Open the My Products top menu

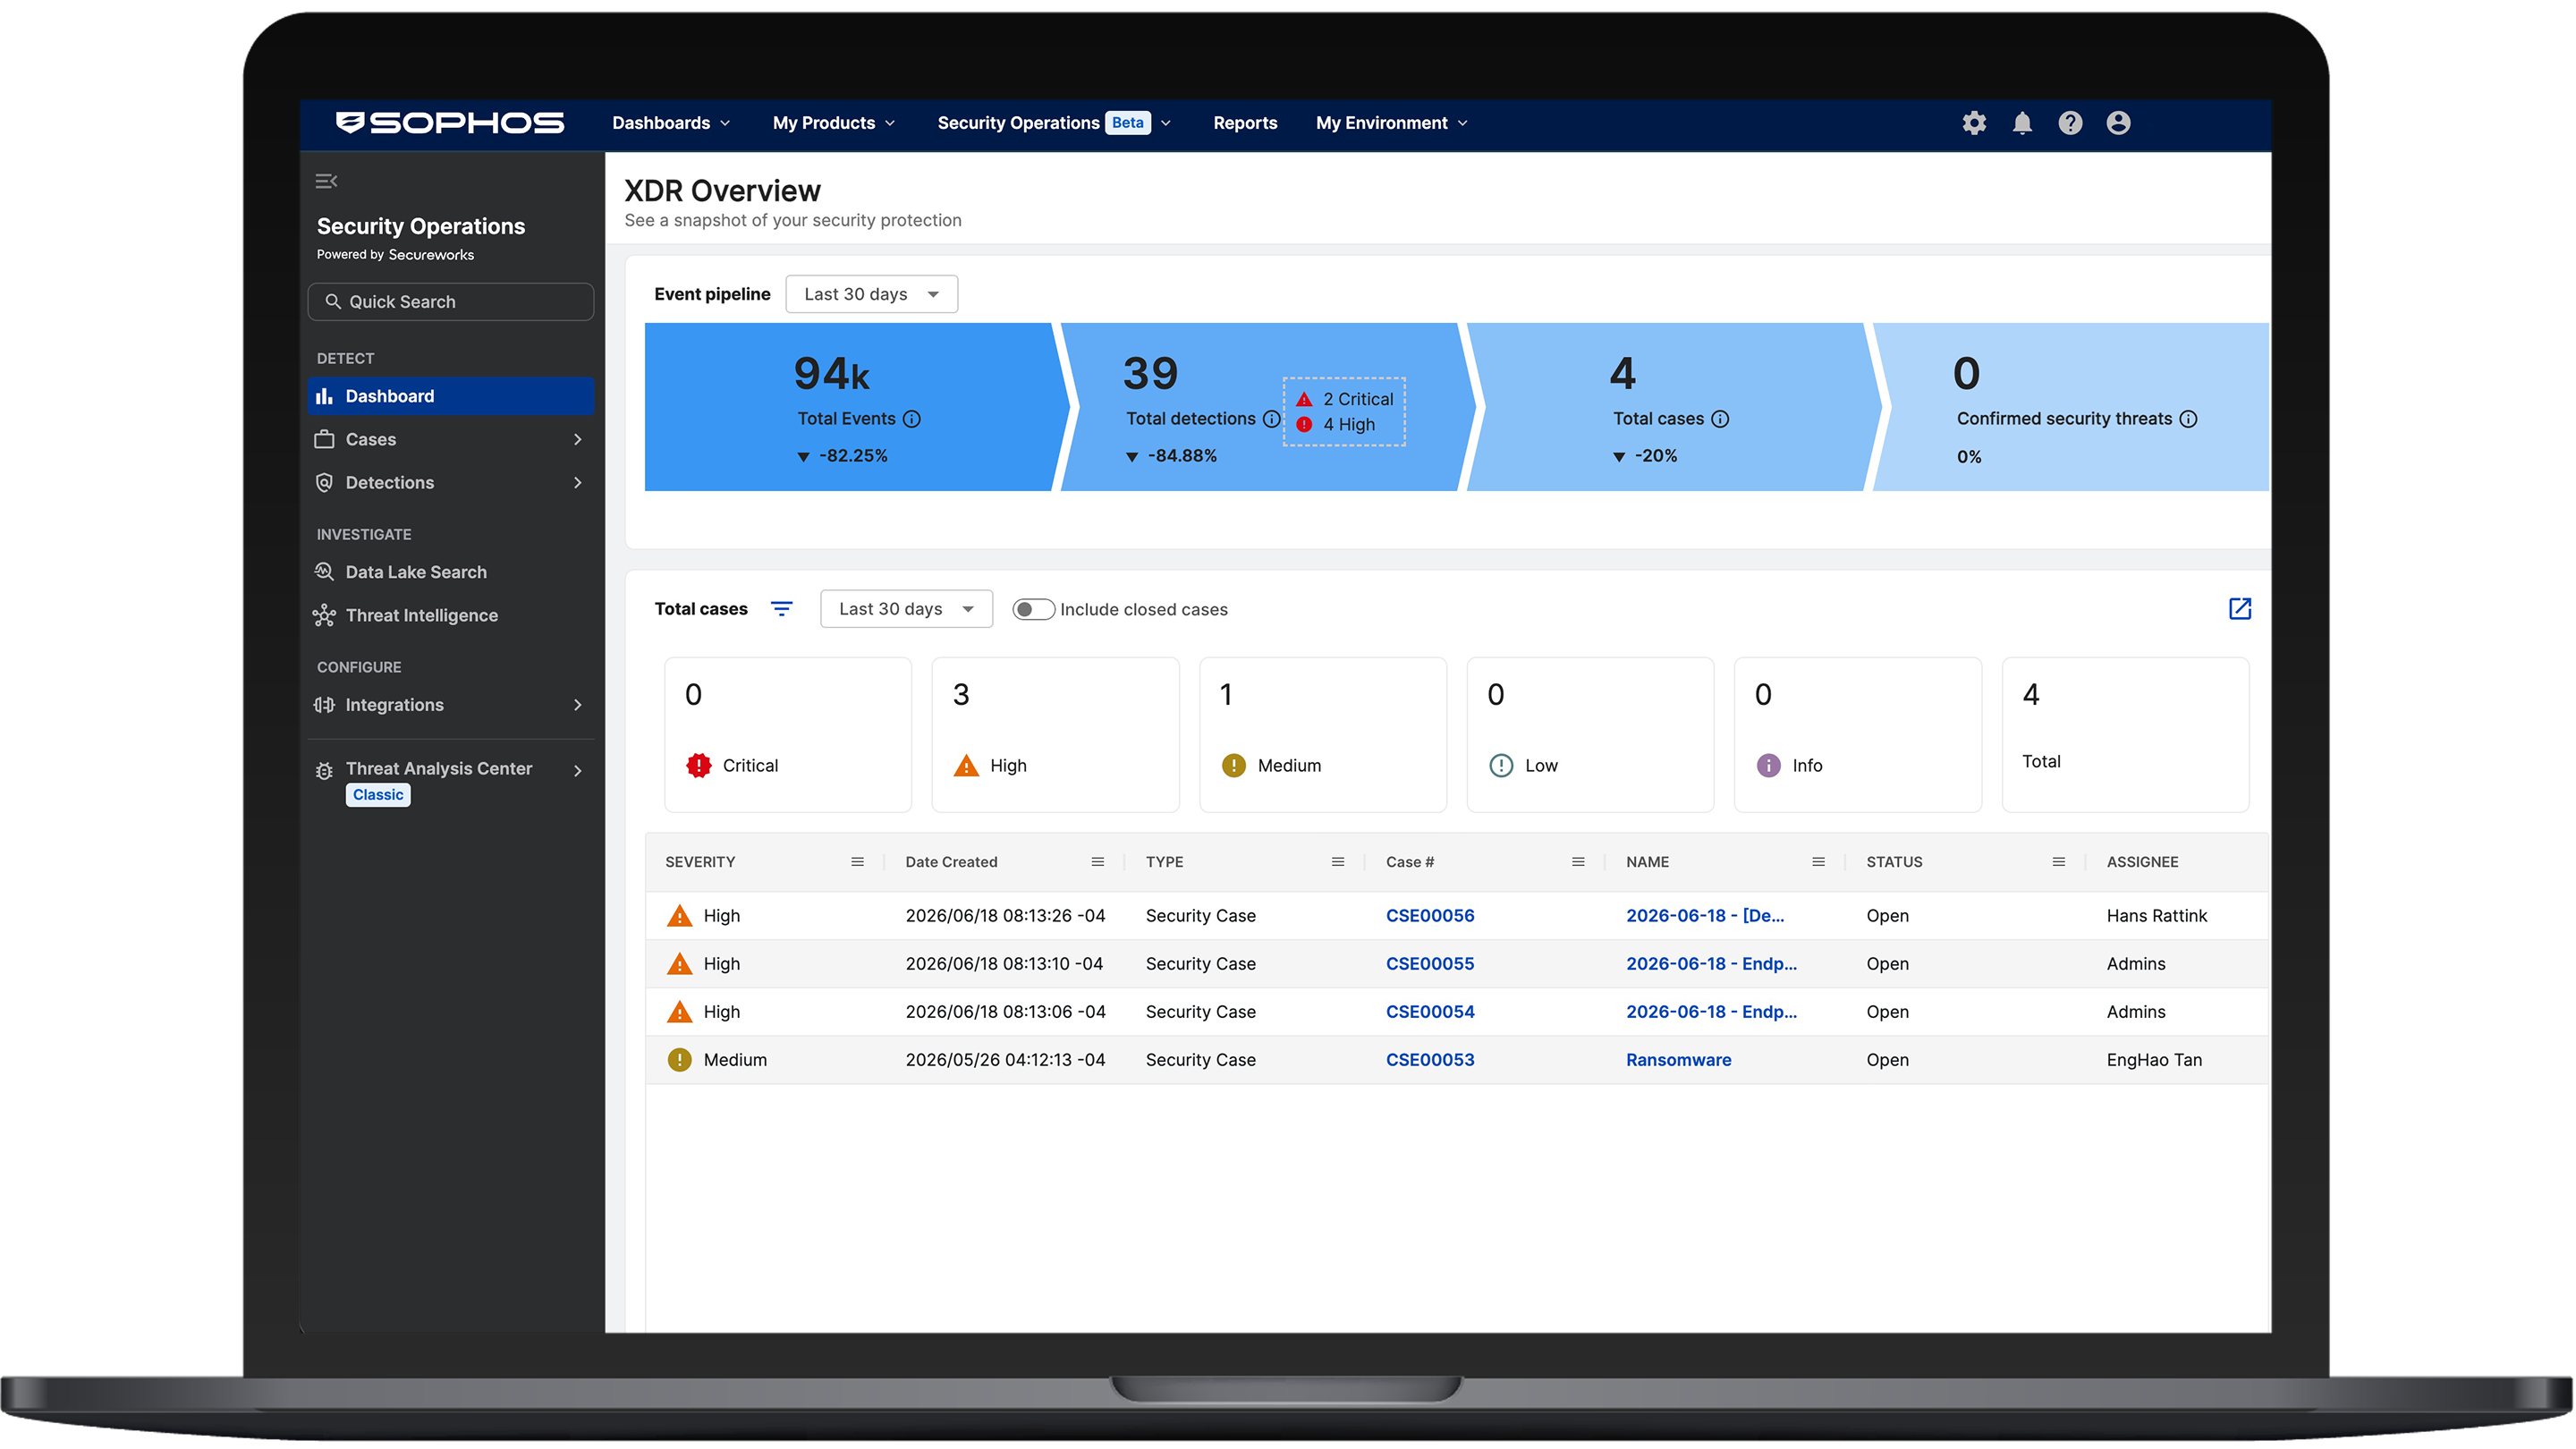(x=834, y=123)
